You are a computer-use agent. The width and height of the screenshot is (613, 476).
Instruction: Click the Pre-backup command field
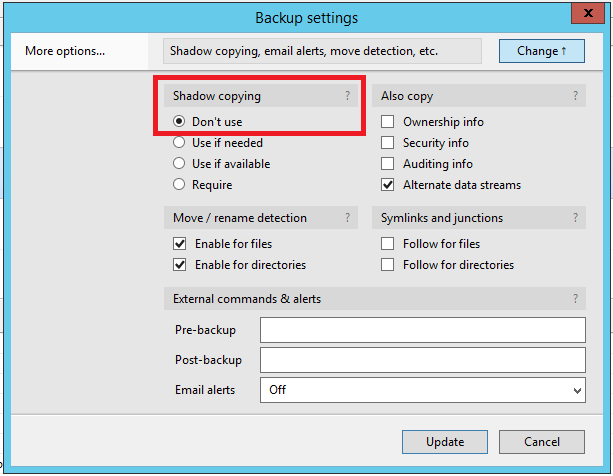pos(422,330)
